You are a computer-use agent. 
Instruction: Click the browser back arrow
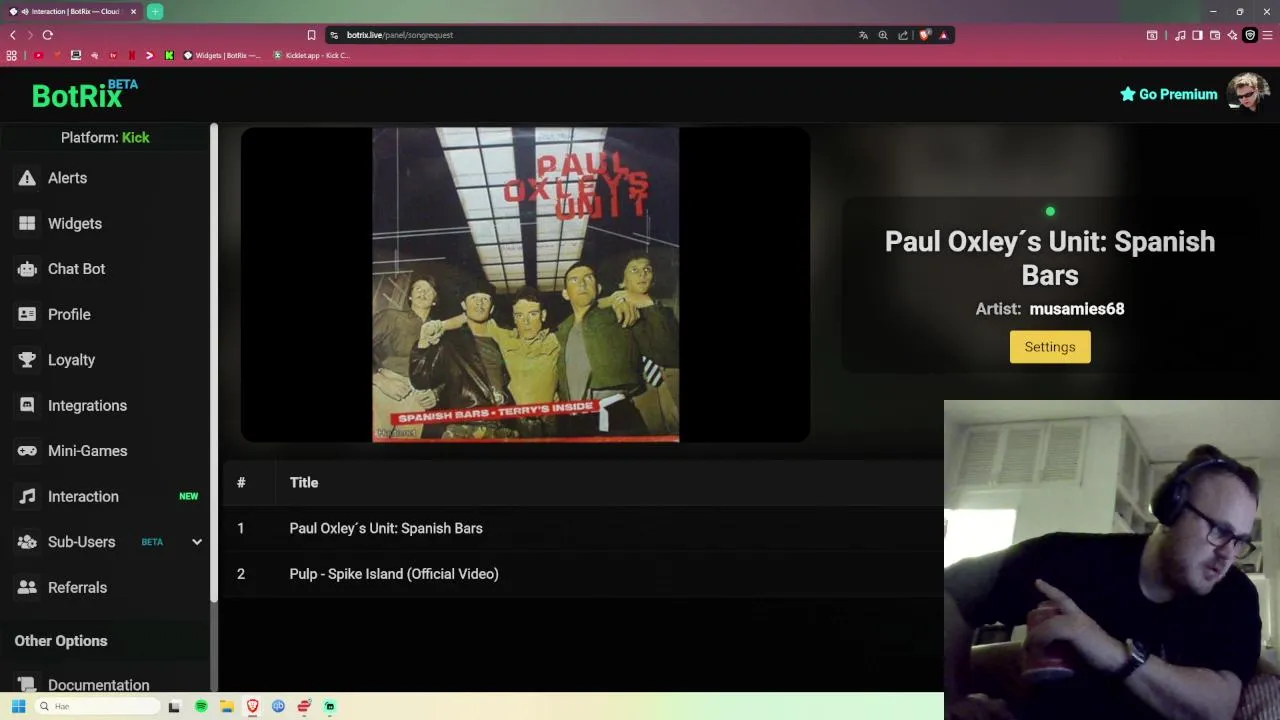pyautogui.click(x=13, y=35)
